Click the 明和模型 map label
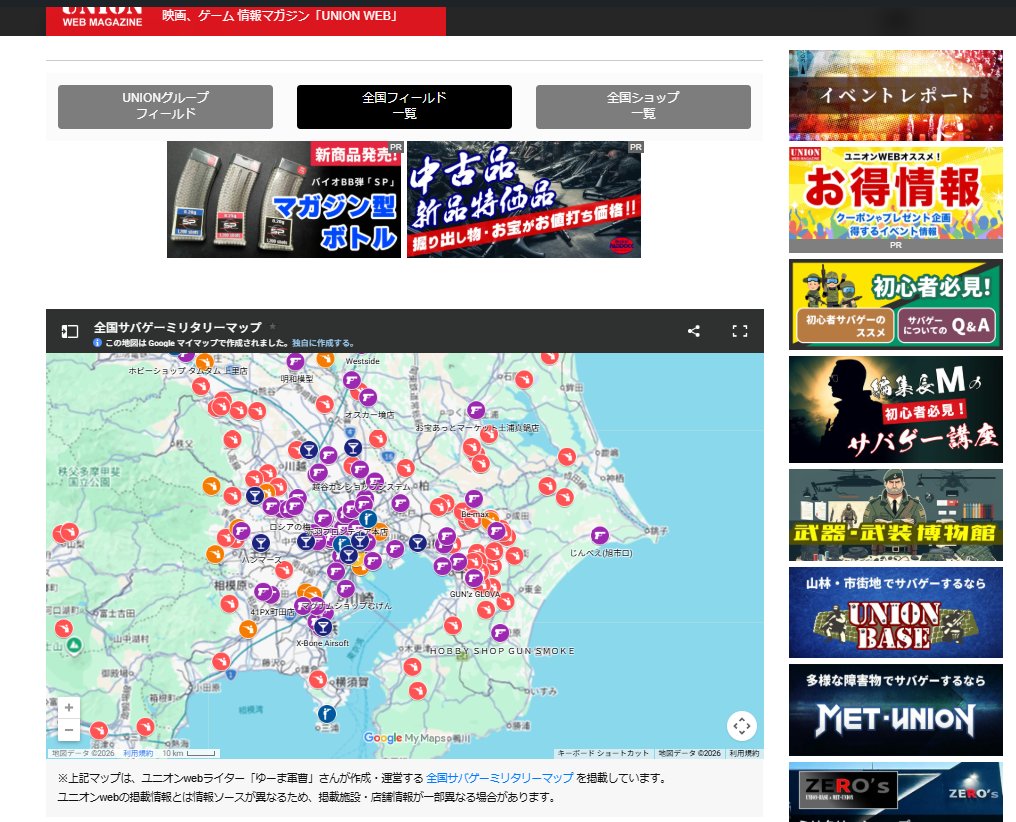1016x822 pixels. pos(297,379)
